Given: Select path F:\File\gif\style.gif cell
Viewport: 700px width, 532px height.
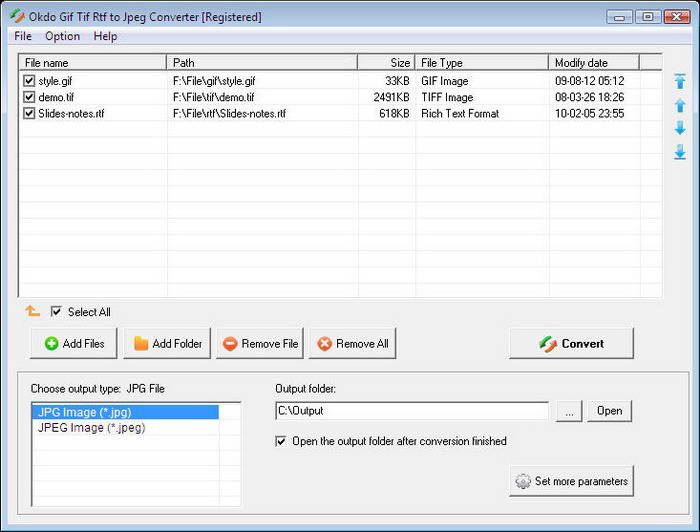Looking at the screenshot, I should 214,81.
